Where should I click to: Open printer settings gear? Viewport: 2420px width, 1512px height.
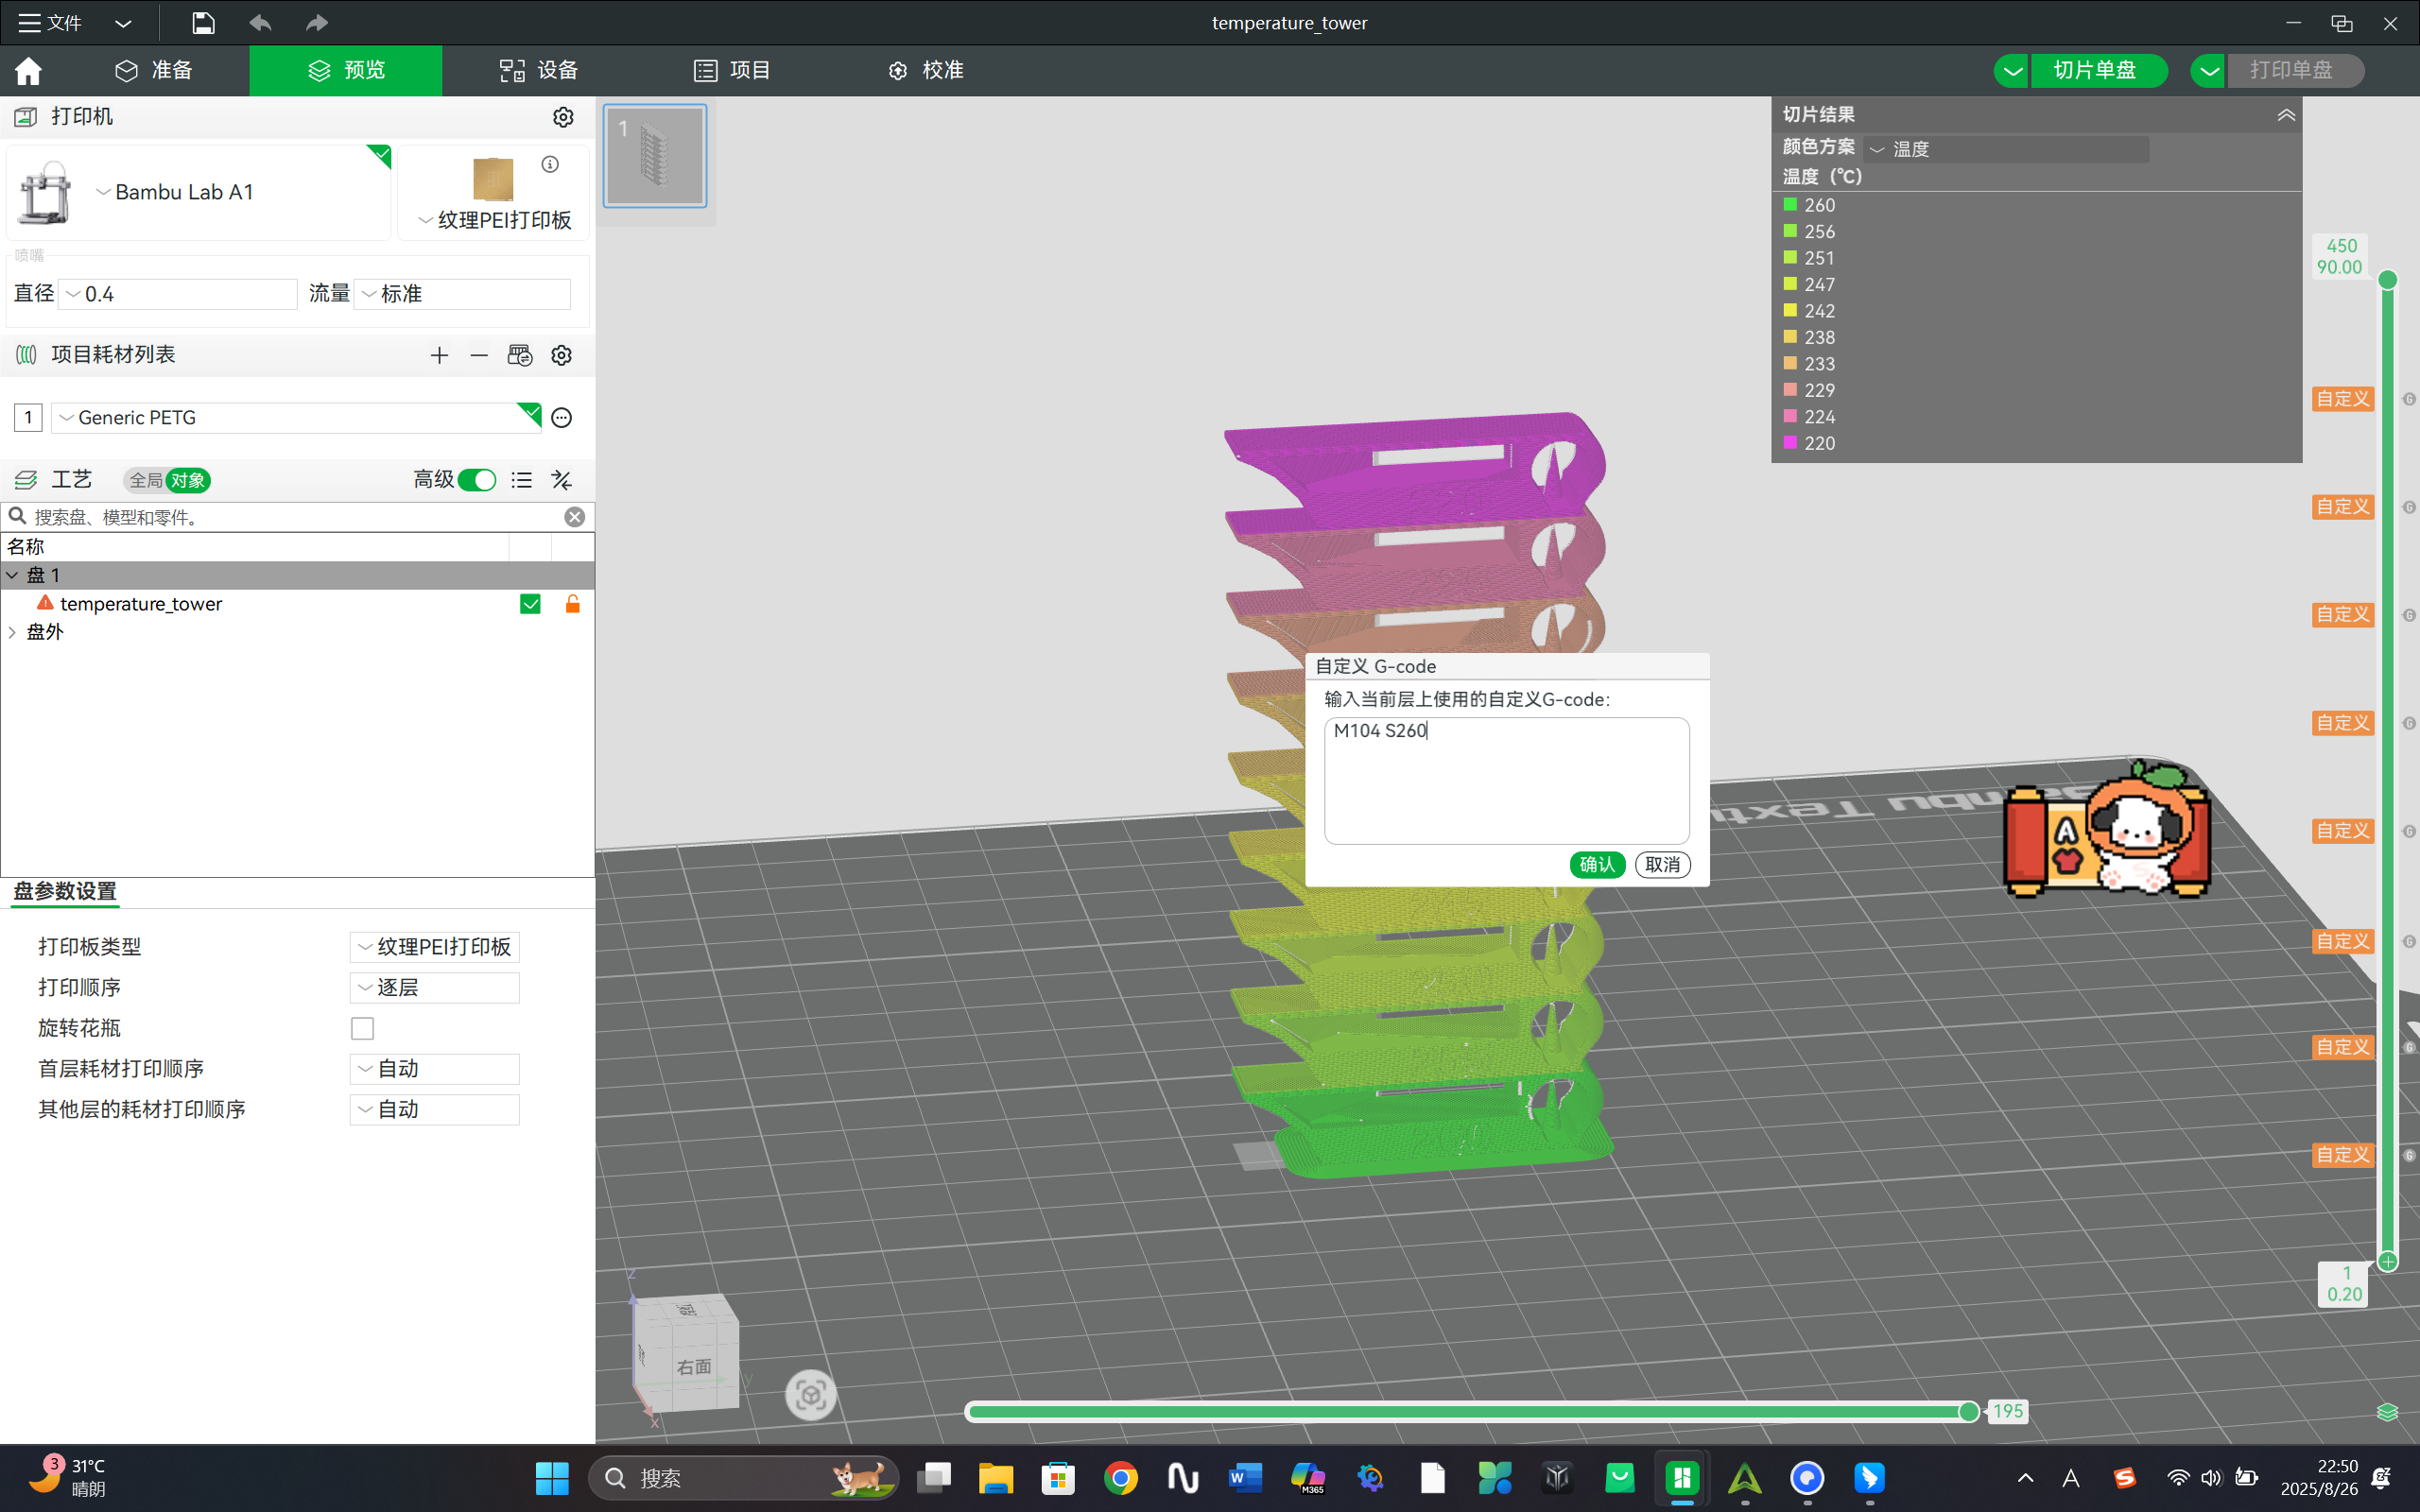click(x=563, y=117)
